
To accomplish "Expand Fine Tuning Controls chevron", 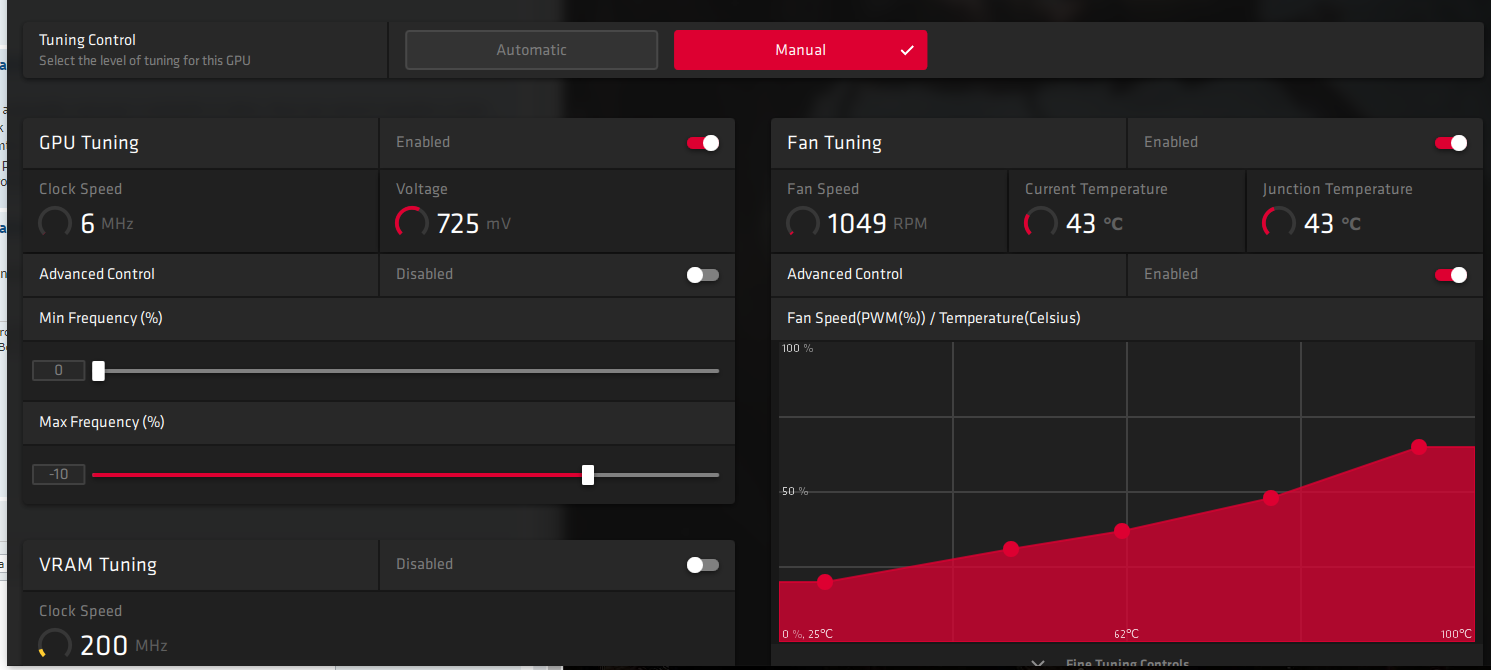I will click(1038, 663).
